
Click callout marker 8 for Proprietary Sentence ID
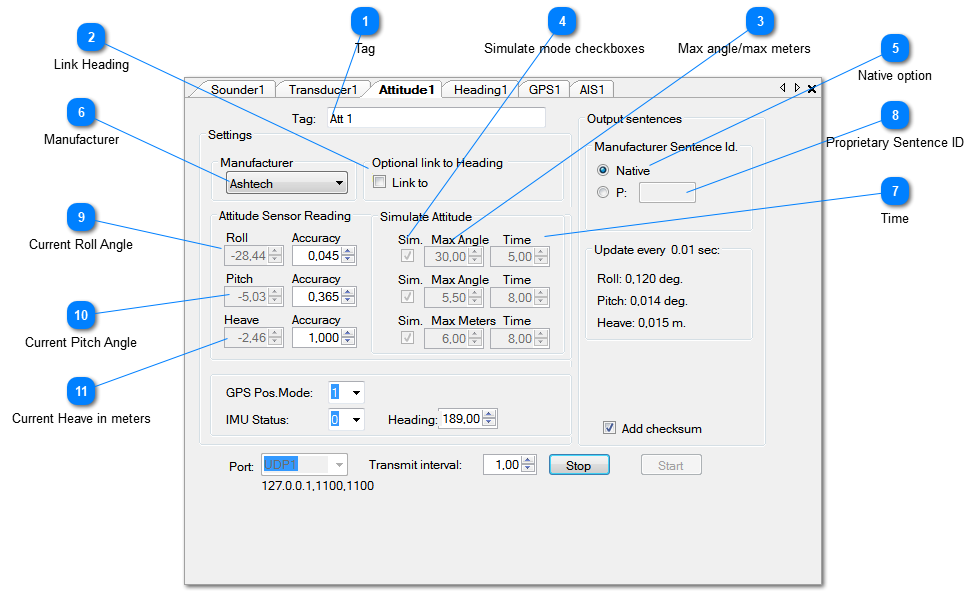895,115
